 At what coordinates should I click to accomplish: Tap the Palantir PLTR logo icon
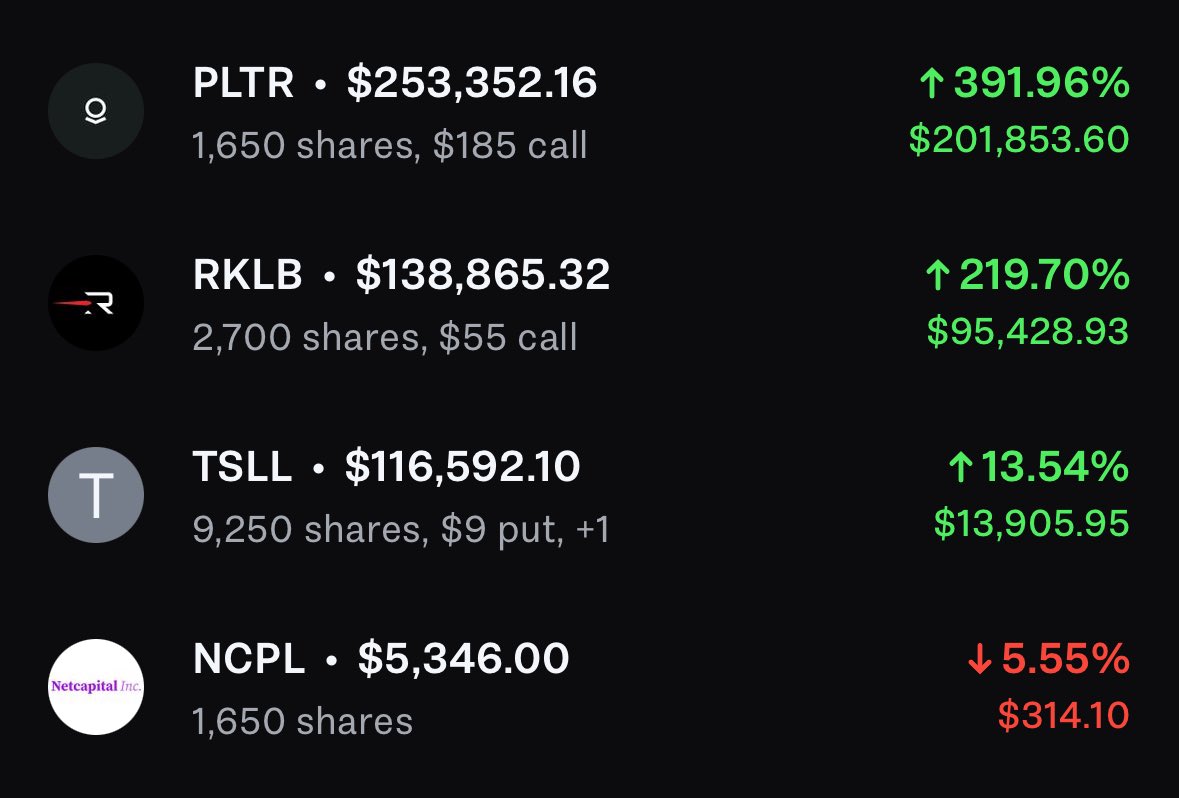tap(96, 111)
